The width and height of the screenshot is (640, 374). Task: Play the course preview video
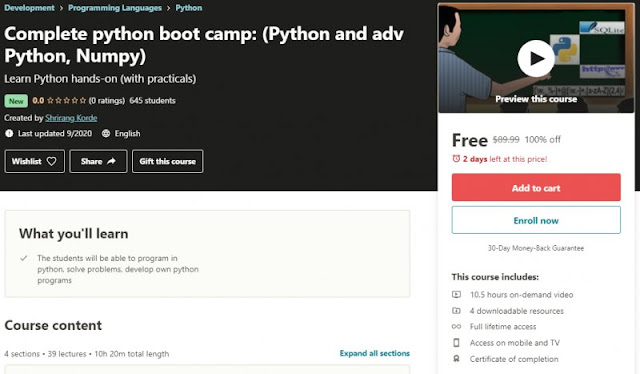tap(536, 59)
